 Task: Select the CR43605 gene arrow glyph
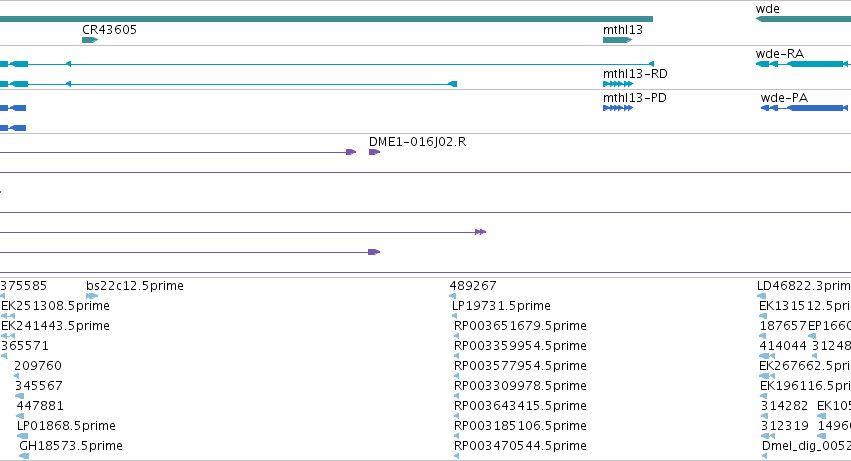click(90, 40)
